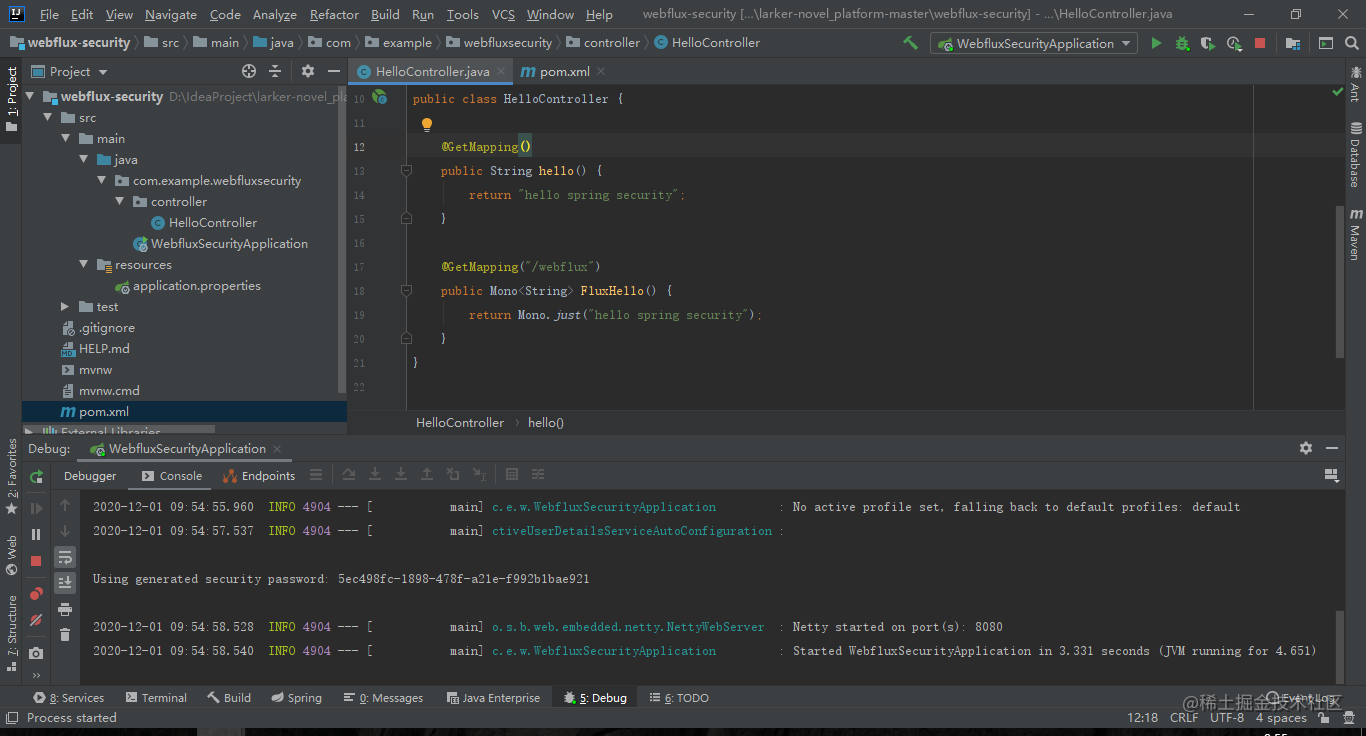Open View Breakpoints with the double red dots
The width and height of the screenshot is (1366, 736).
pyautogui.click(x=36, y=594)
